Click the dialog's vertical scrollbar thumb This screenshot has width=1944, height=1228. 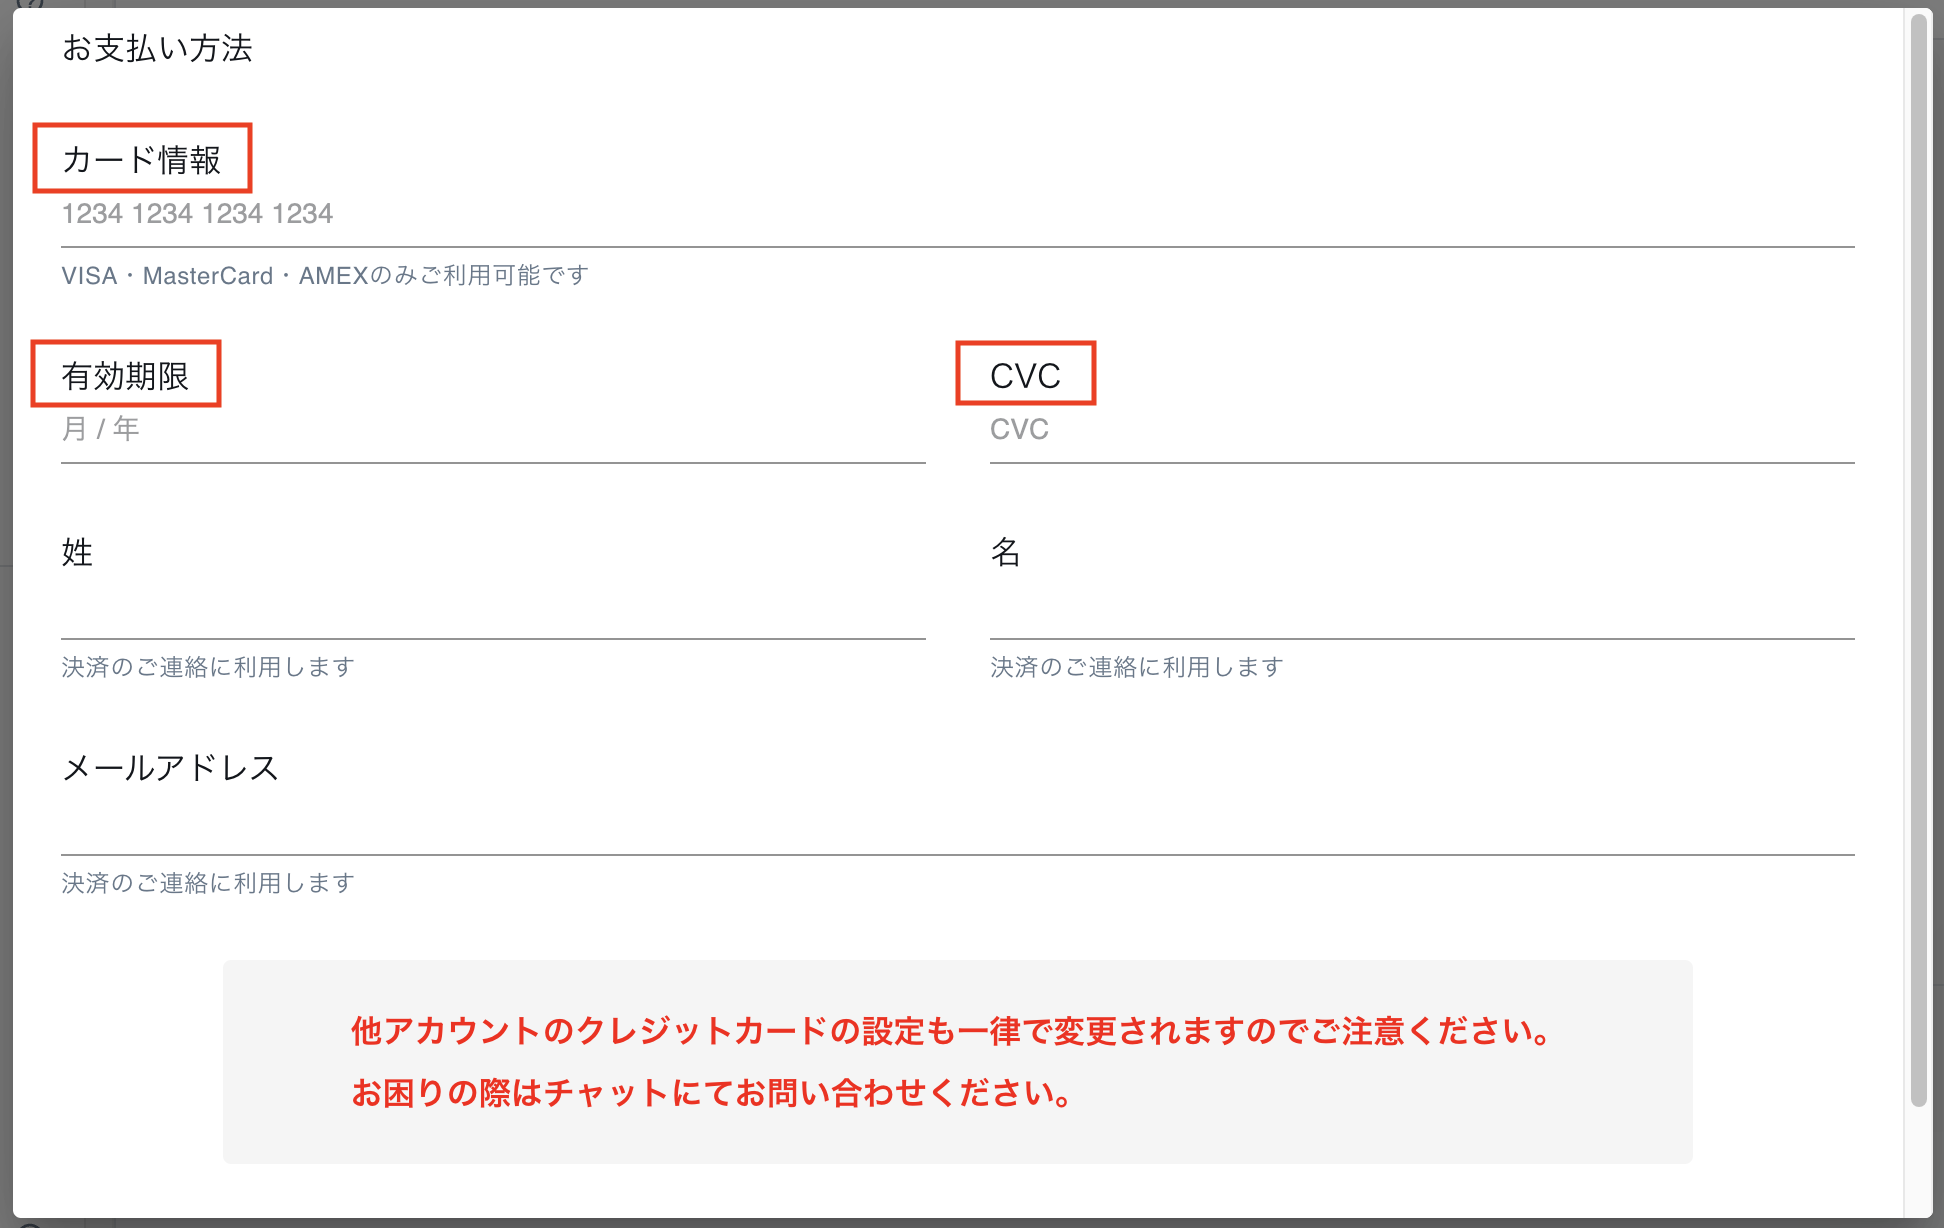click(x=1918, y=560)
